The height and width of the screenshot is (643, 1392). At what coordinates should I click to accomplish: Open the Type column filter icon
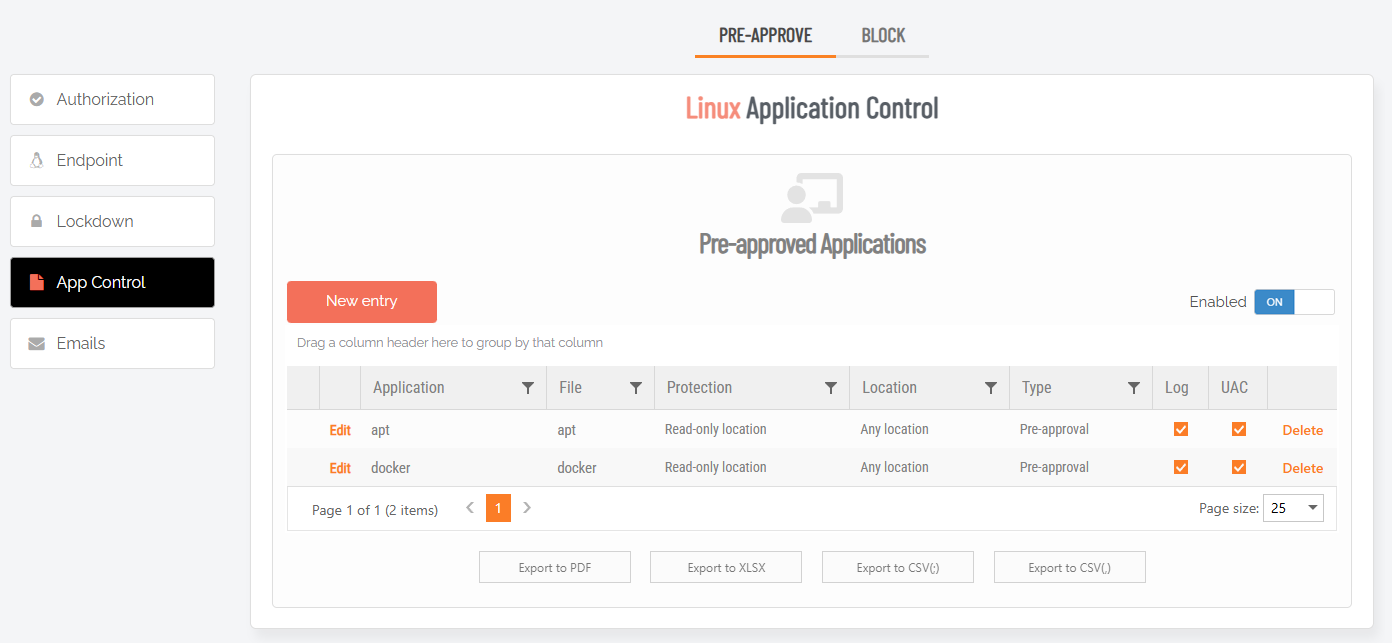pos(1134,388)
